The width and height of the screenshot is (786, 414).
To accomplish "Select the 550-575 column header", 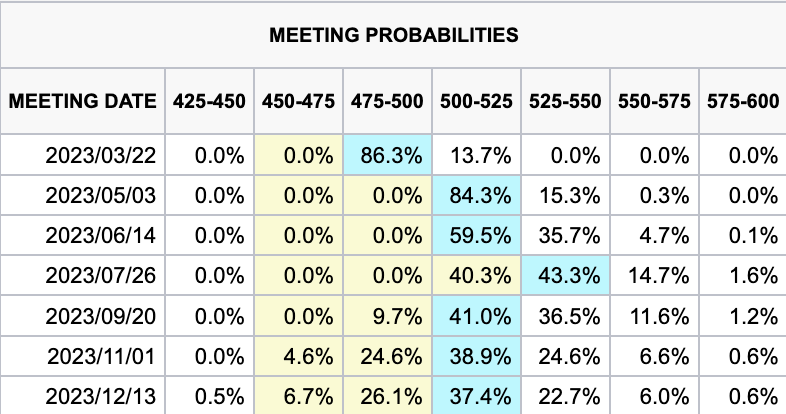I will click(654, 101).
